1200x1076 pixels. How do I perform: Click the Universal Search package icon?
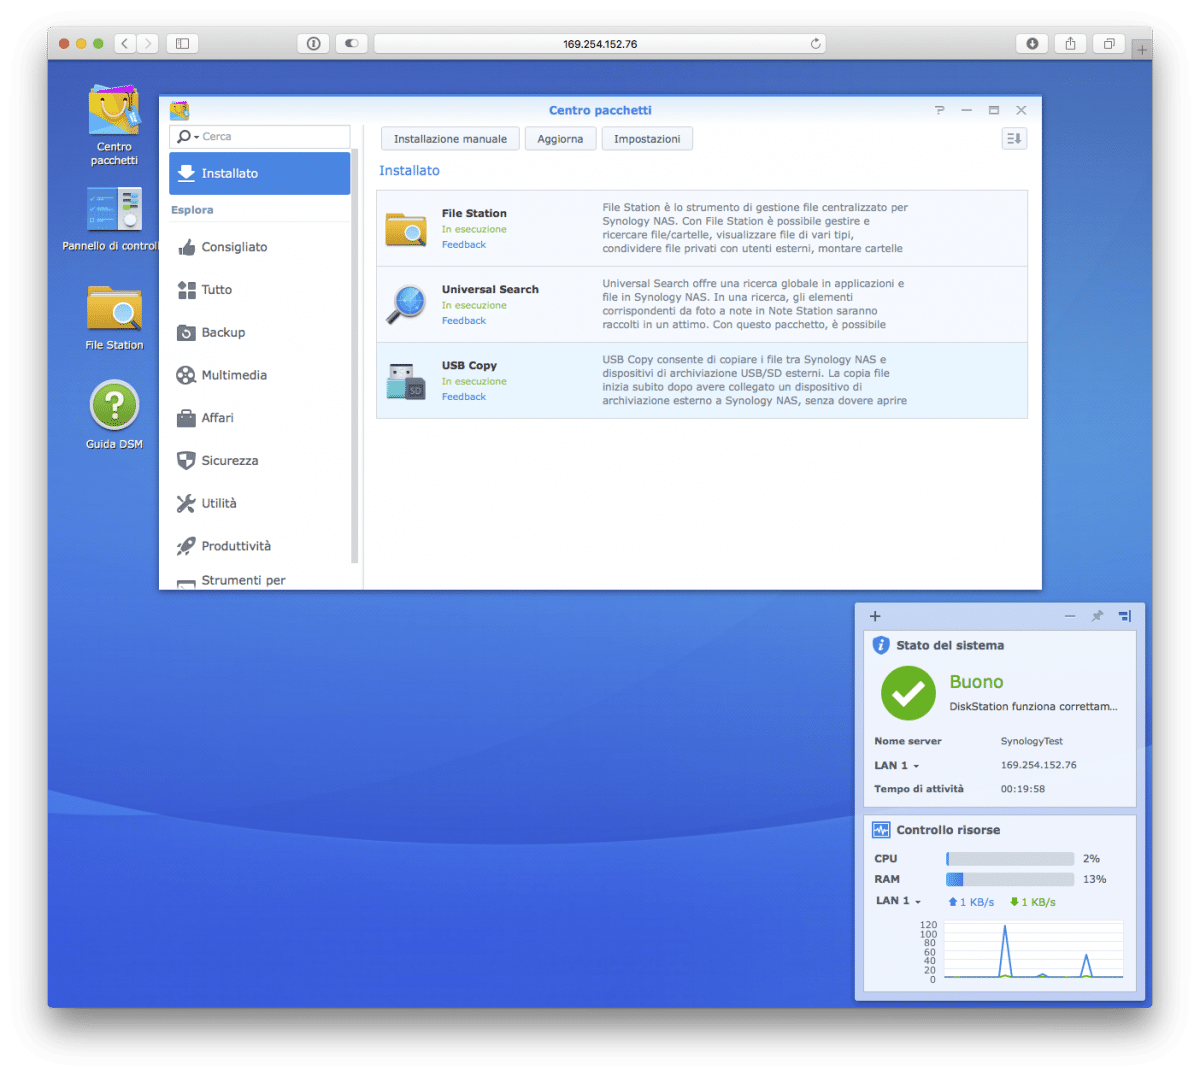[x=406, y=305]
